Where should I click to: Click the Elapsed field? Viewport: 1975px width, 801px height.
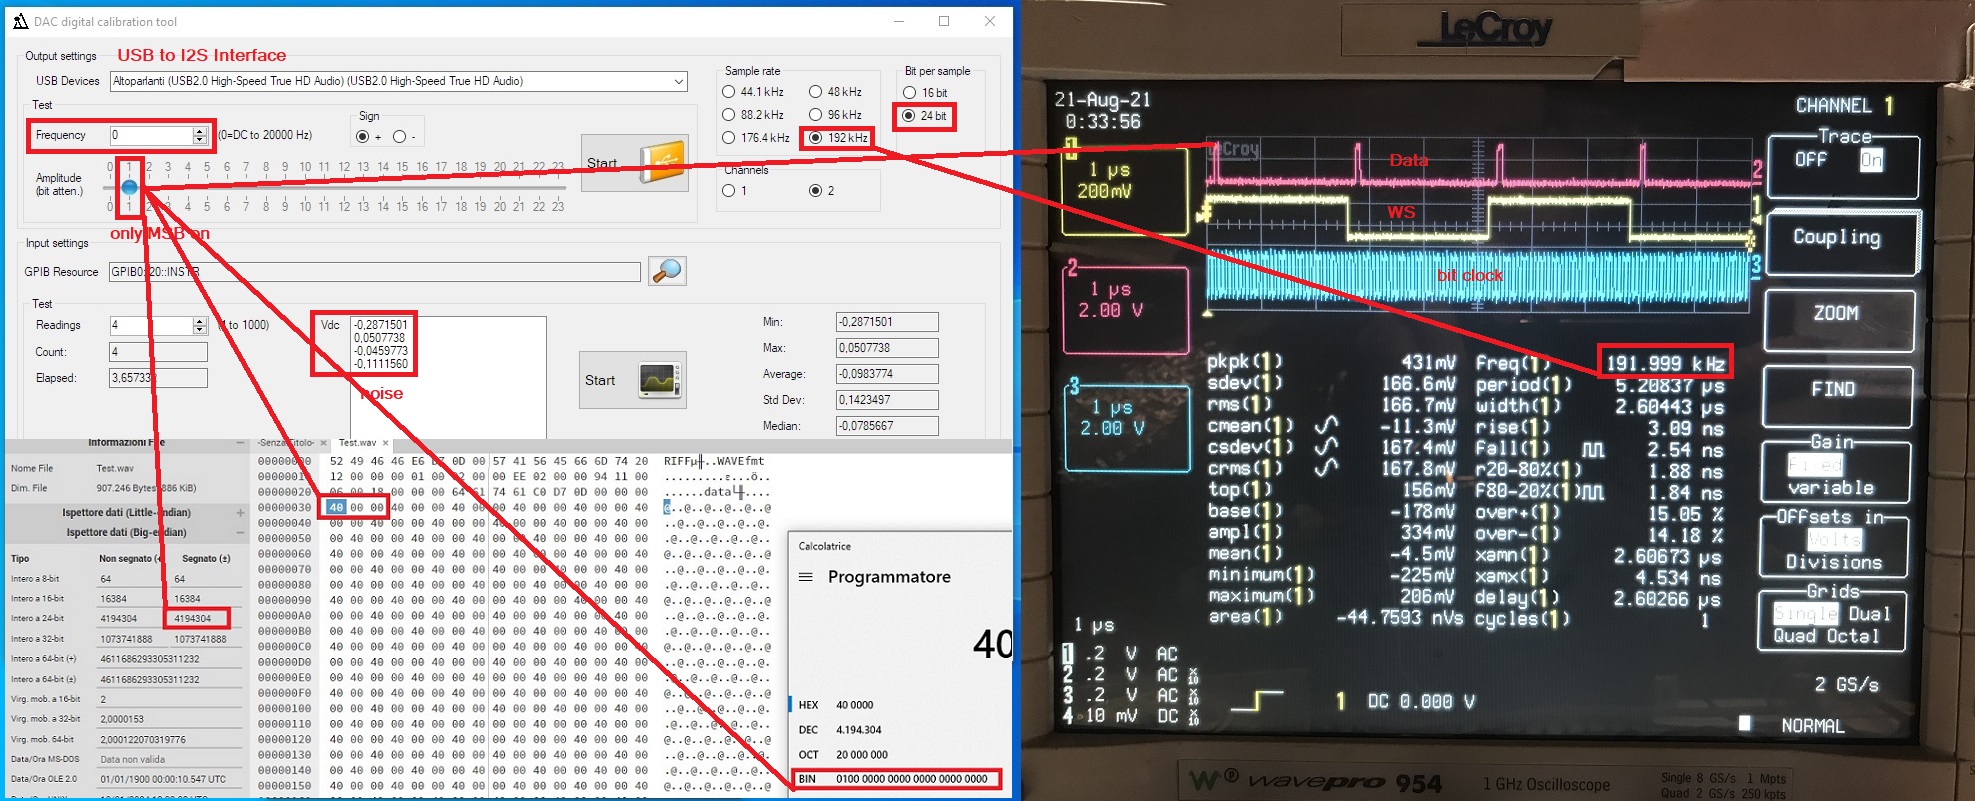[x=158, y=378]
